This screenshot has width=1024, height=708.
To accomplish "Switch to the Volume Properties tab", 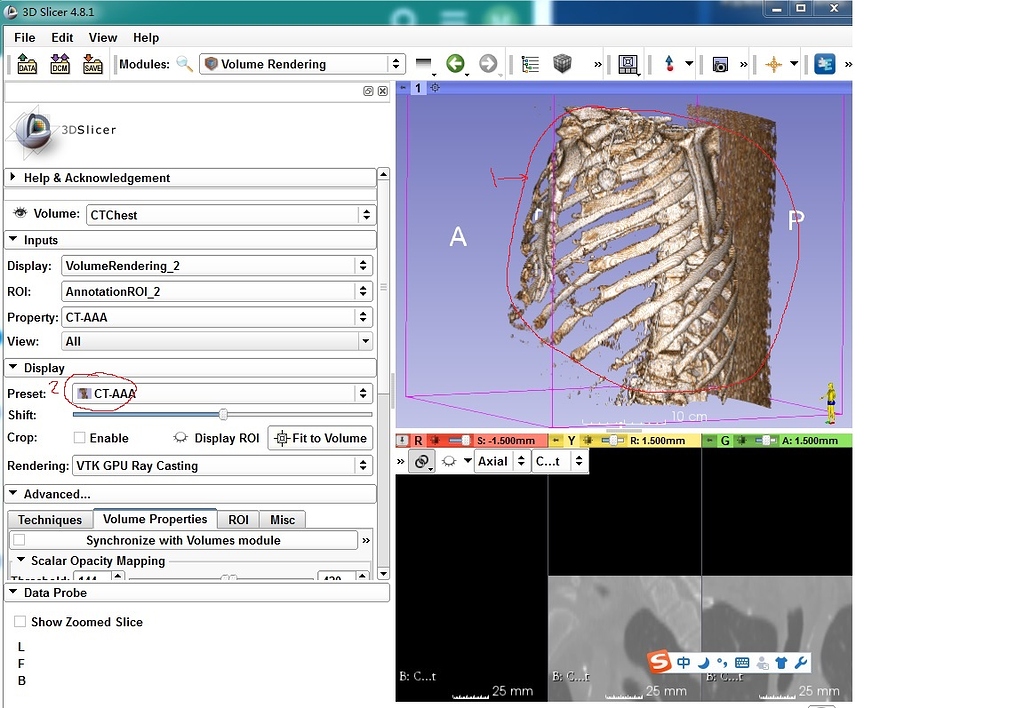I will pos(155,519).
